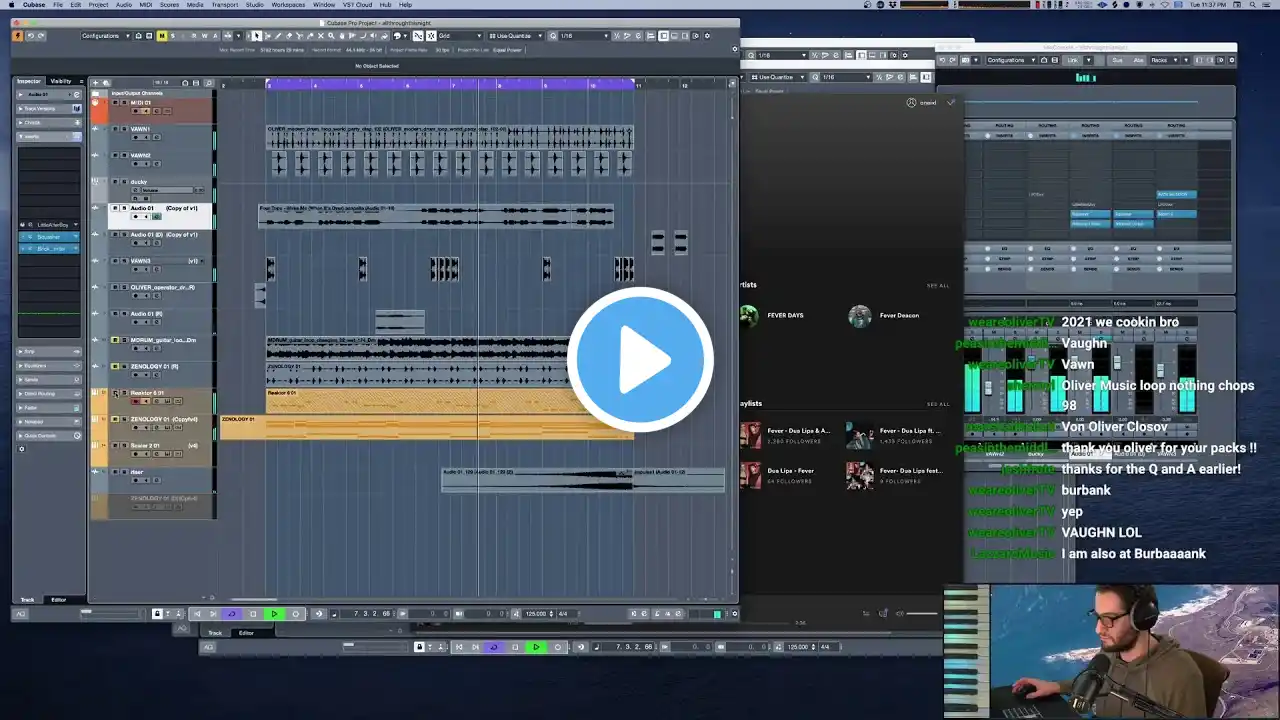Click the large play overlay button

point(640,360)
